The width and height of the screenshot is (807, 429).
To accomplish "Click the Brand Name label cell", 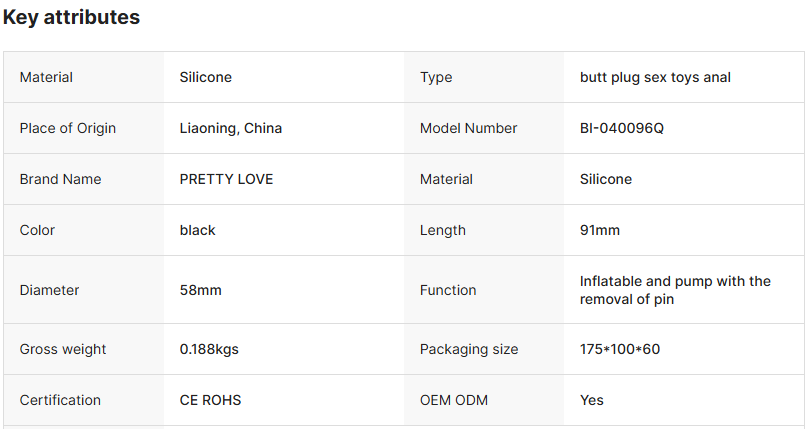I will click(x=84, y=179).
